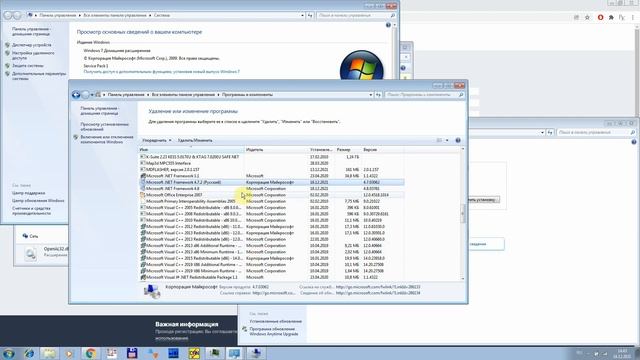Open the Упорядочить dropdown menu

(156, 140)
